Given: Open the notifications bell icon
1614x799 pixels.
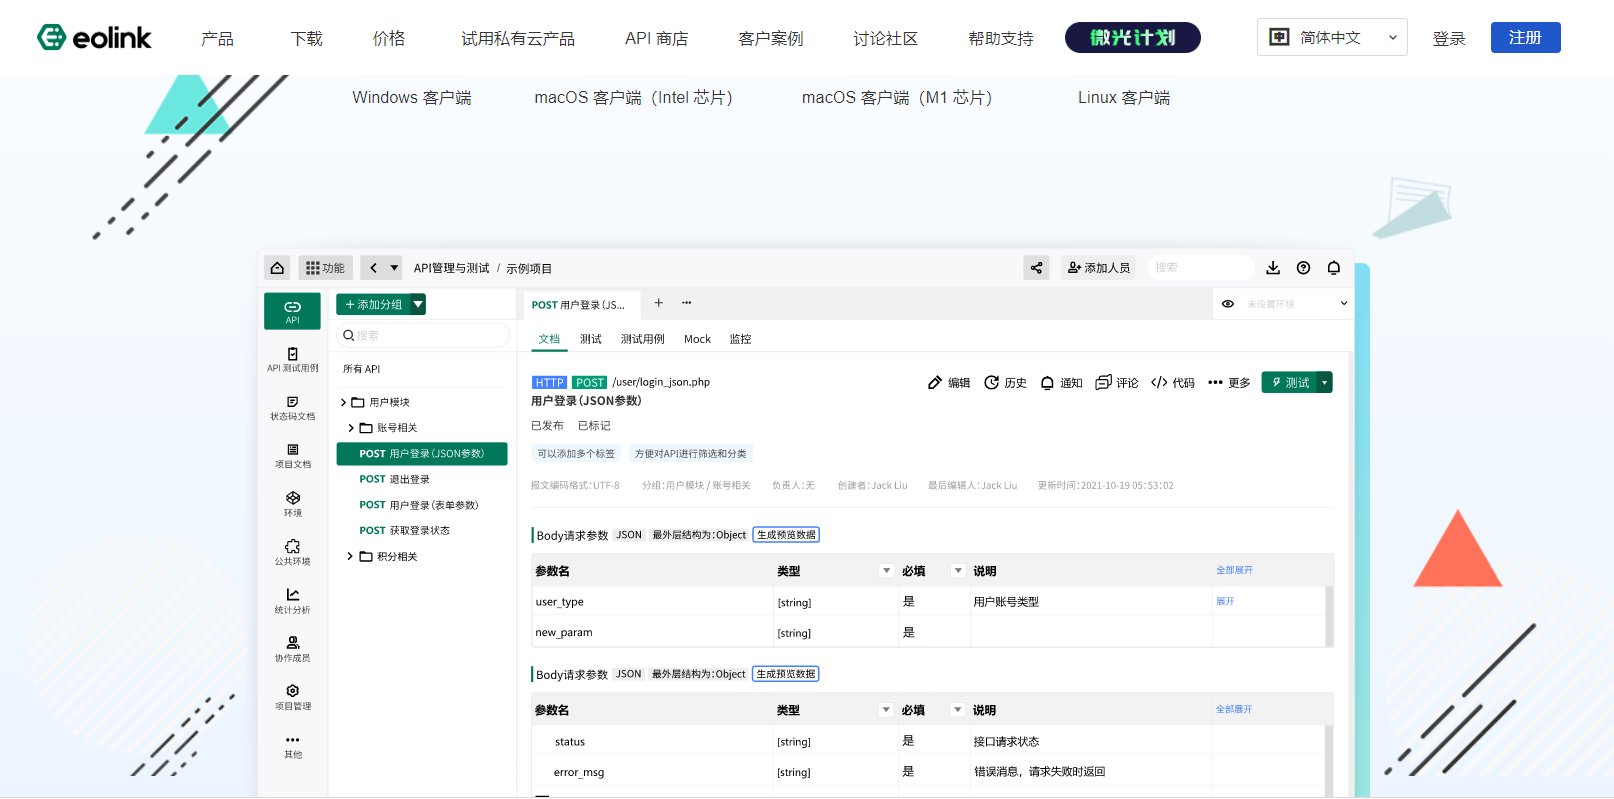Looking at the screenshot, I should pos(1333,268).
